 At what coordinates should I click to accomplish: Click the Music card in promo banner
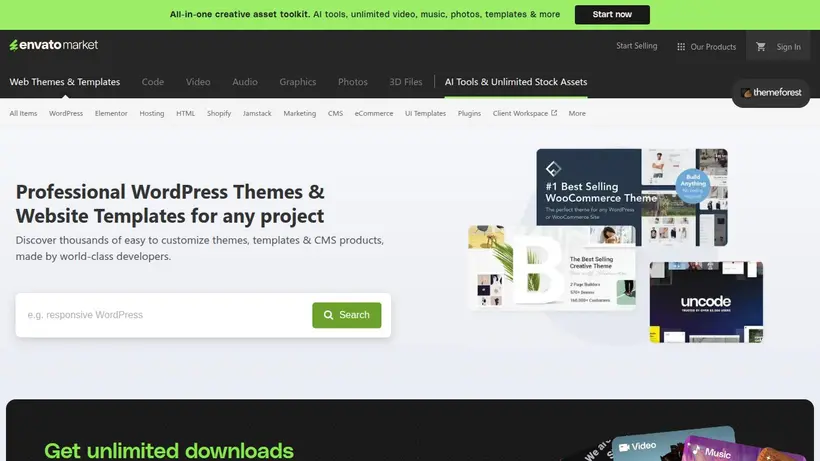coord(718,451)
